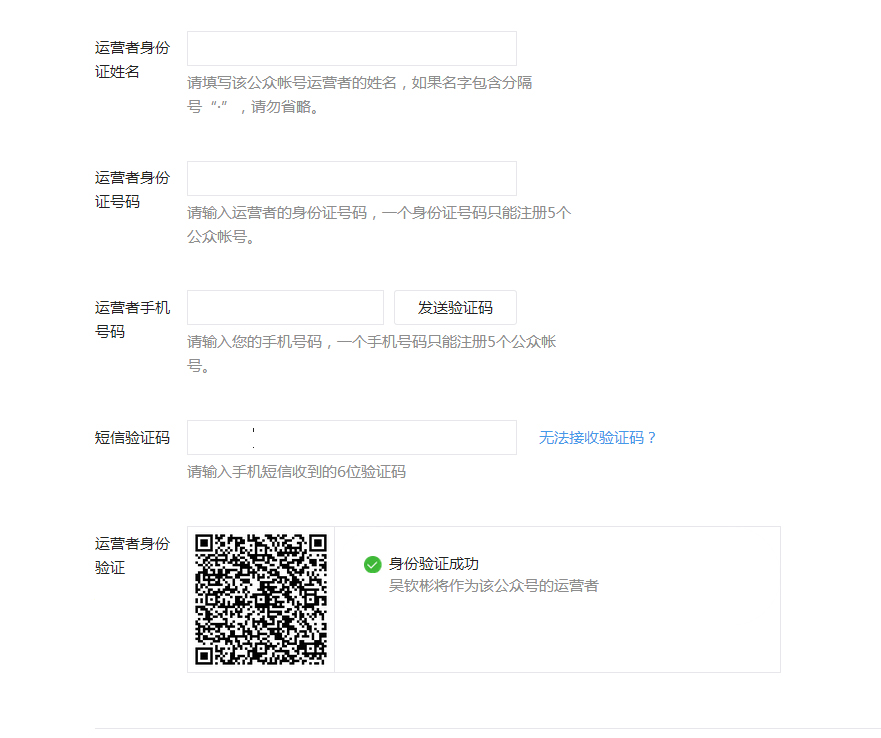Click the 短信验证码 label

[x=132, y=437]
